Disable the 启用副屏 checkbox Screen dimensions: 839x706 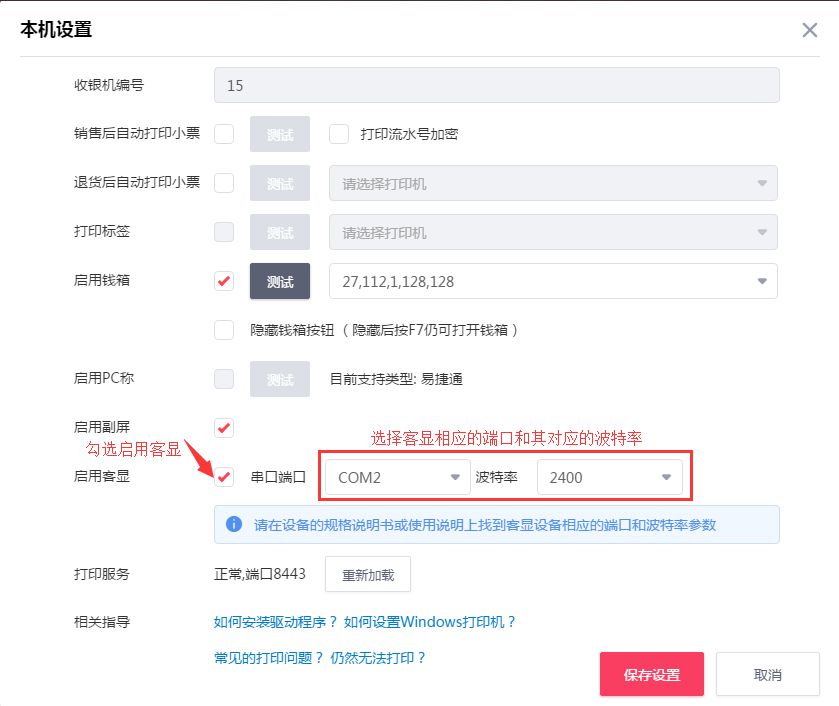[224, 428]
